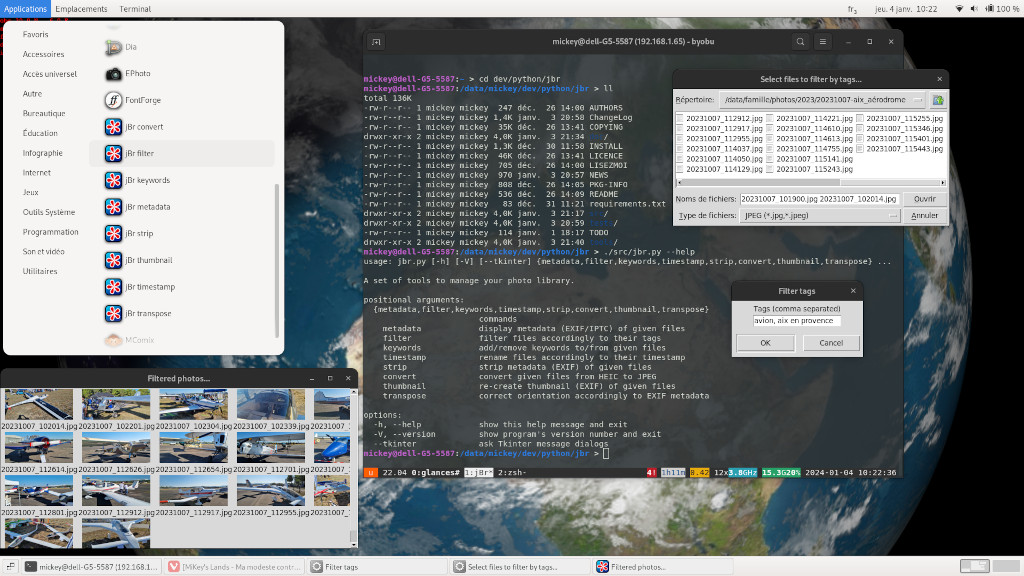
Task: Select file 20231007_115141.jpg in the list
Action: (x=814, y=159)
